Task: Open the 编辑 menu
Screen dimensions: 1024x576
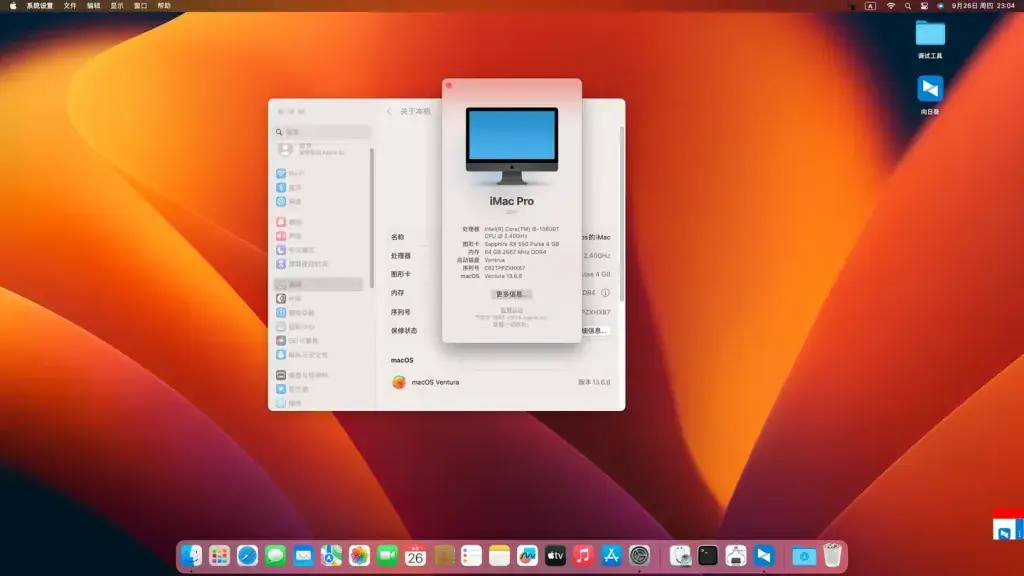Action: (93, 6)
